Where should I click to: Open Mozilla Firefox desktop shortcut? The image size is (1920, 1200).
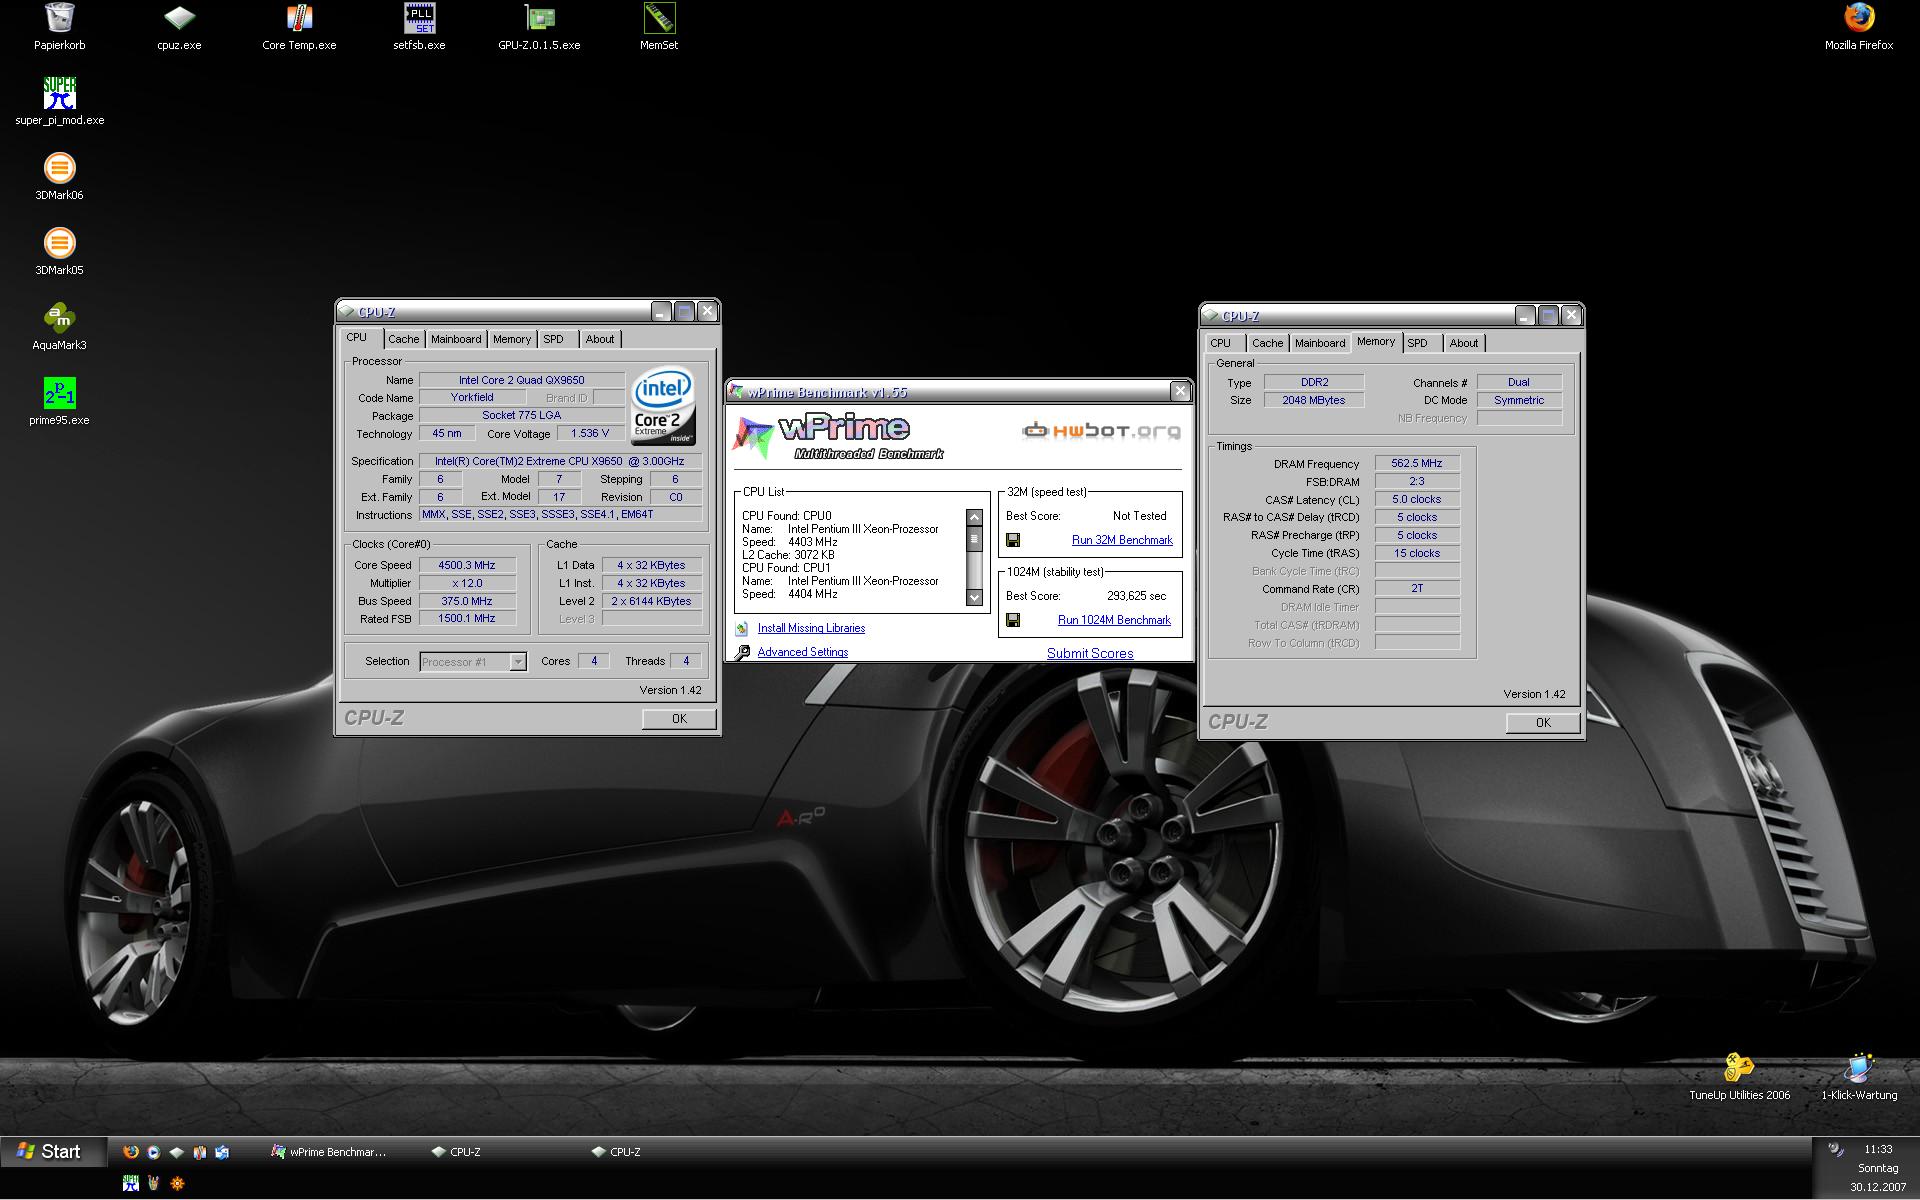click(x=1859, y=26)
